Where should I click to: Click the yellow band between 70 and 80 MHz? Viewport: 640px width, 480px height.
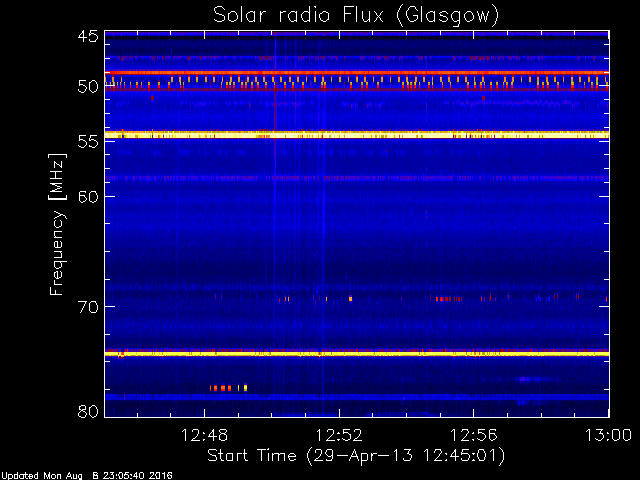click(357, 353)
